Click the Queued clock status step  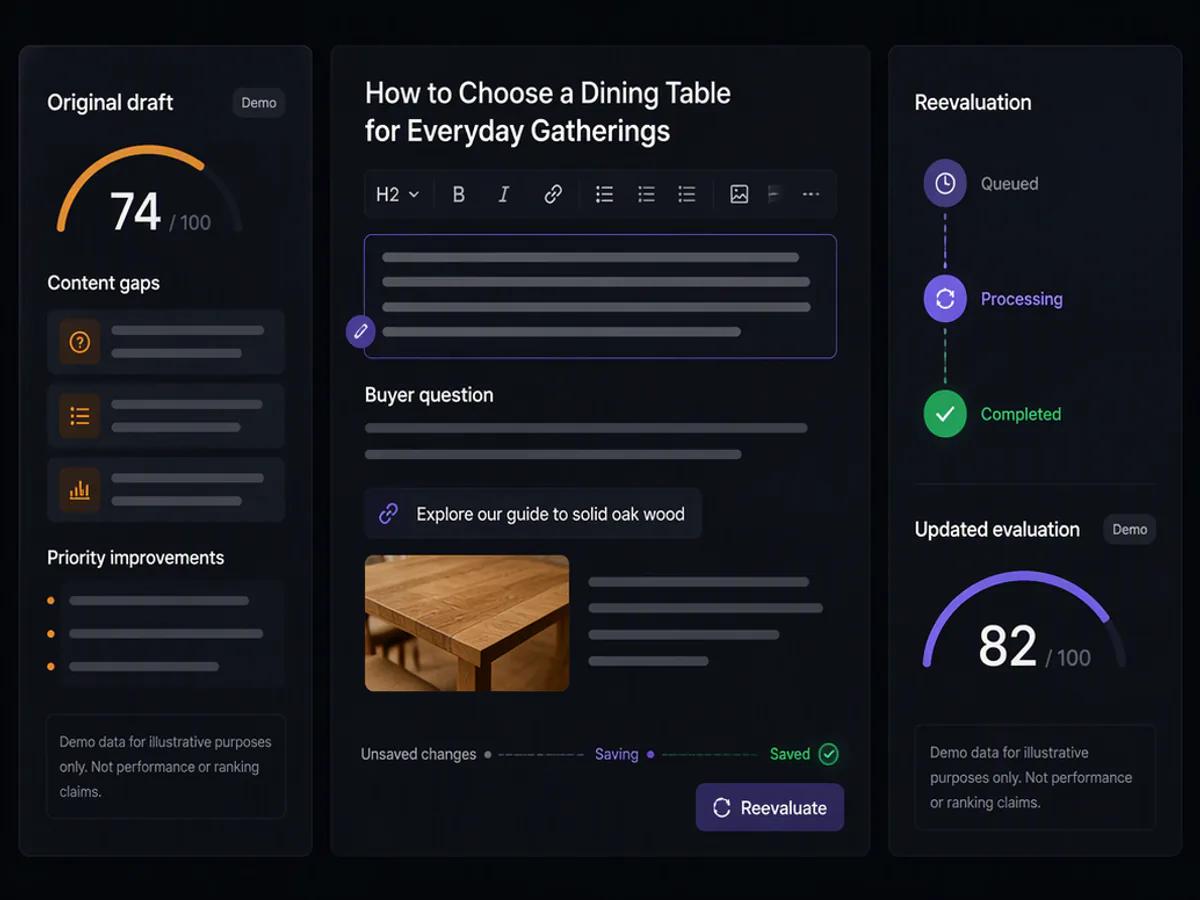pyautogui.click(x=945, y=183)
